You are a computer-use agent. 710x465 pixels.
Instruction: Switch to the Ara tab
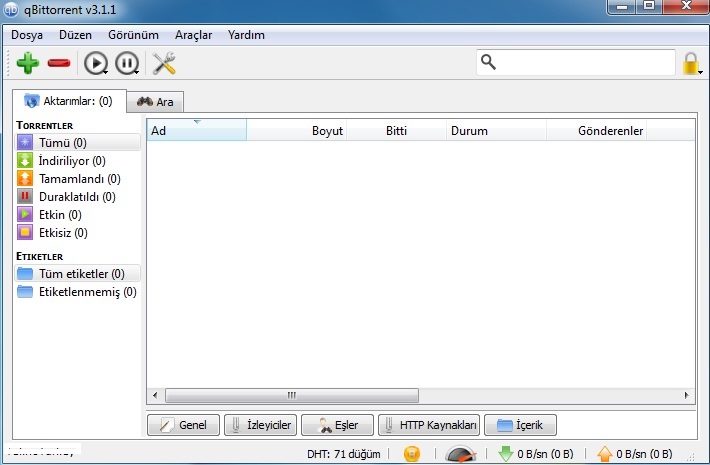[156, 101]
